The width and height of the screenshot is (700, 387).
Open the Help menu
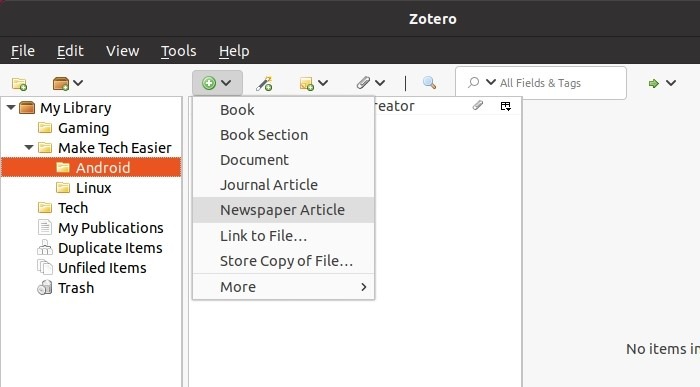[234, 51]
